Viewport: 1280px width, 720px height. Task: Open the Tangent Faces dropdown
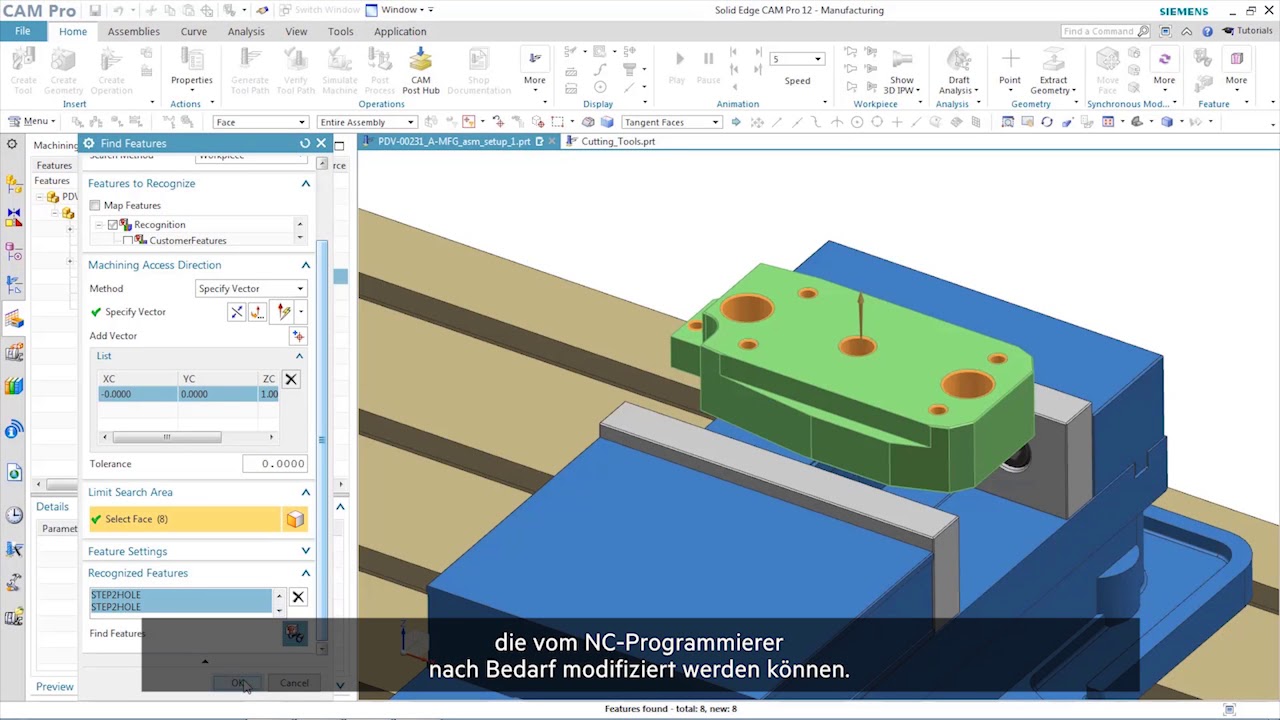[x=671, y=122]
